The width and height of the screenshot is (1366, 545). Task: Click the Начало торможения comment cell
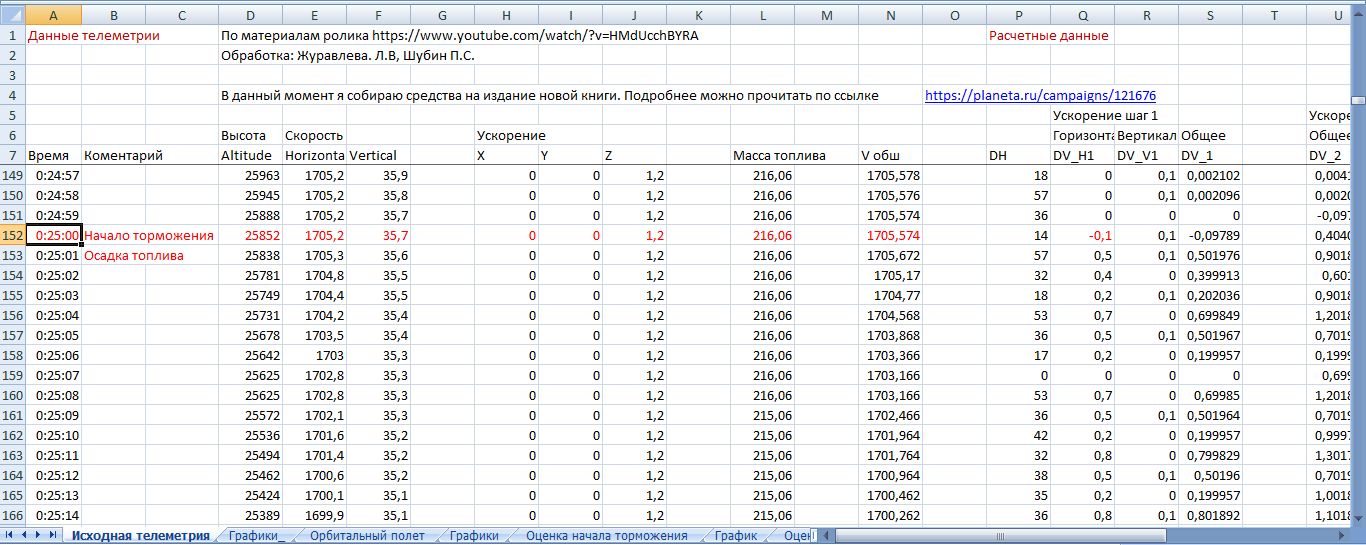point(149,235)
